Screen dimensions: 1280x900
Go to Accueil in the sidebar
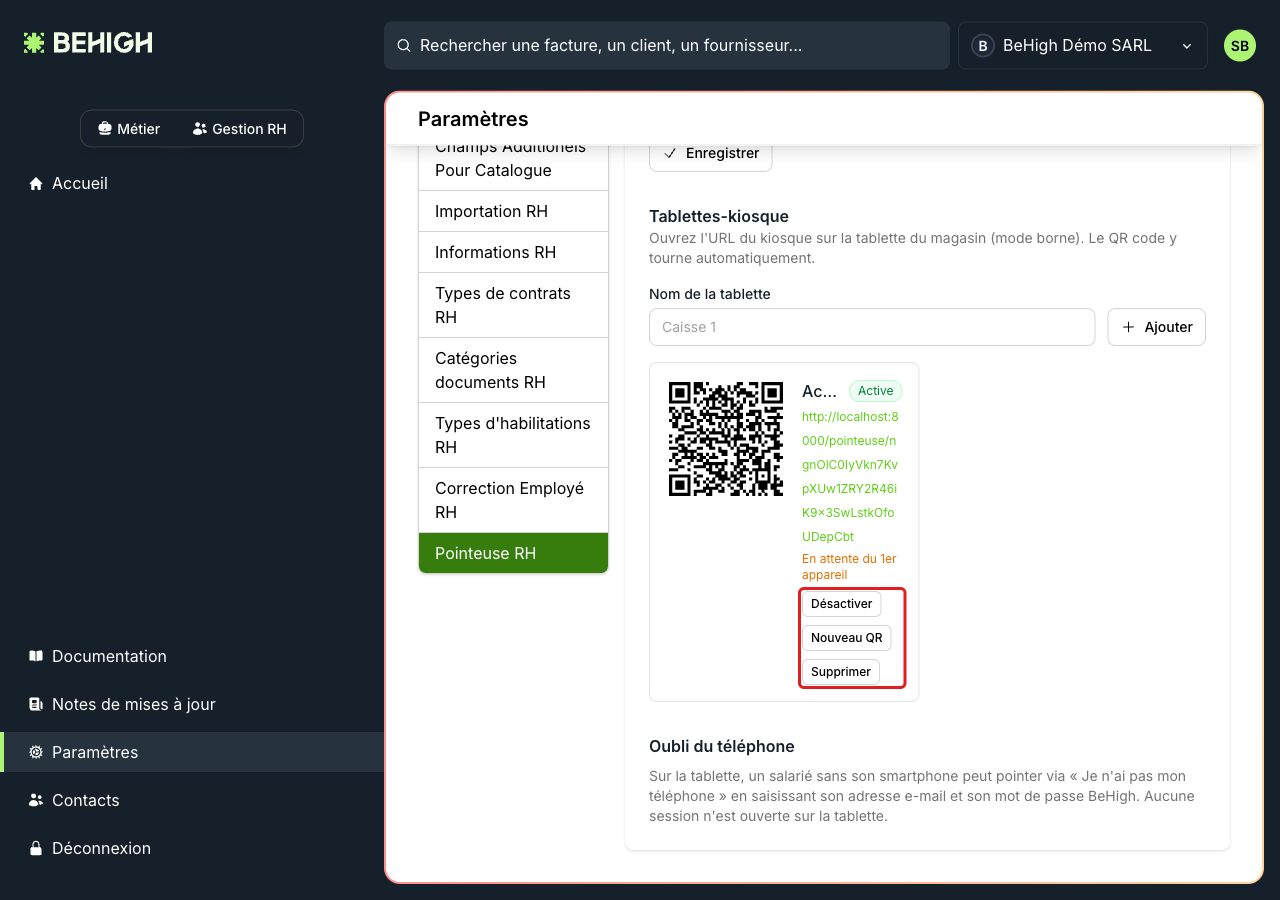(192, 184)
